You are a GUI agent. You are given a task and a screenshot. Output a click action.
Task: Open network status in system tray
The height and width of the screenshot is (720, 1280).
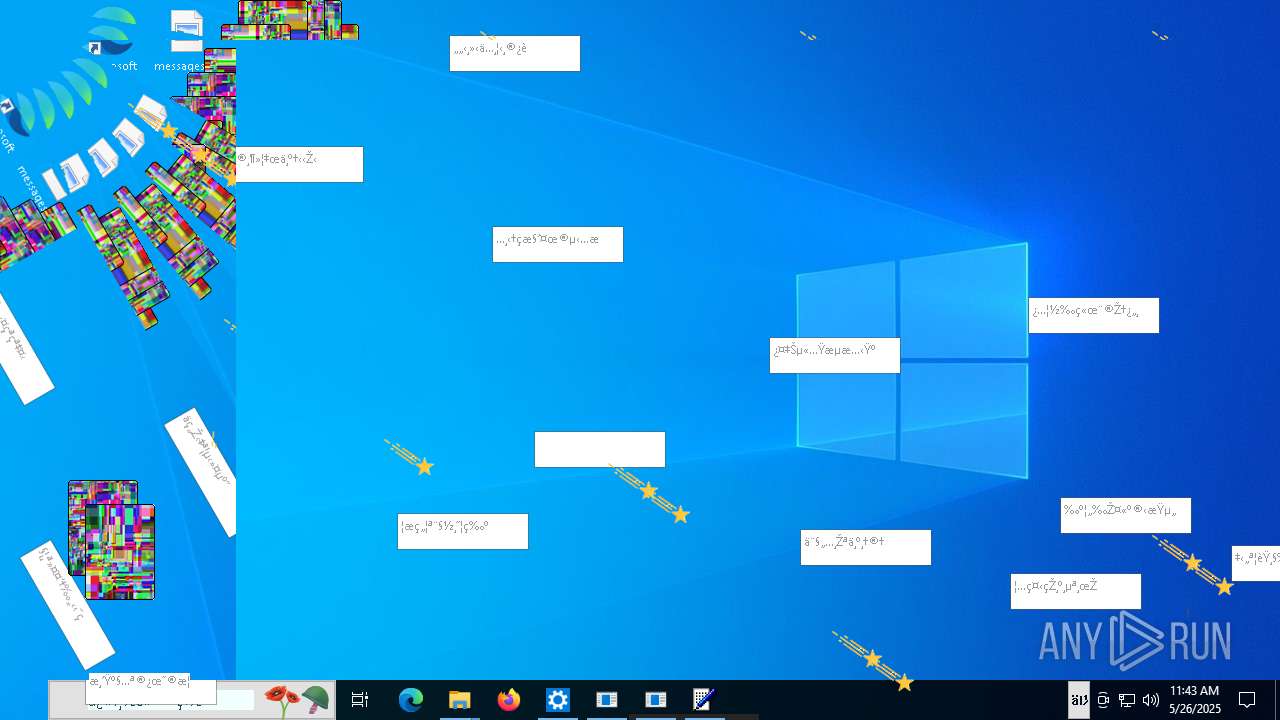coord(1127,700)
